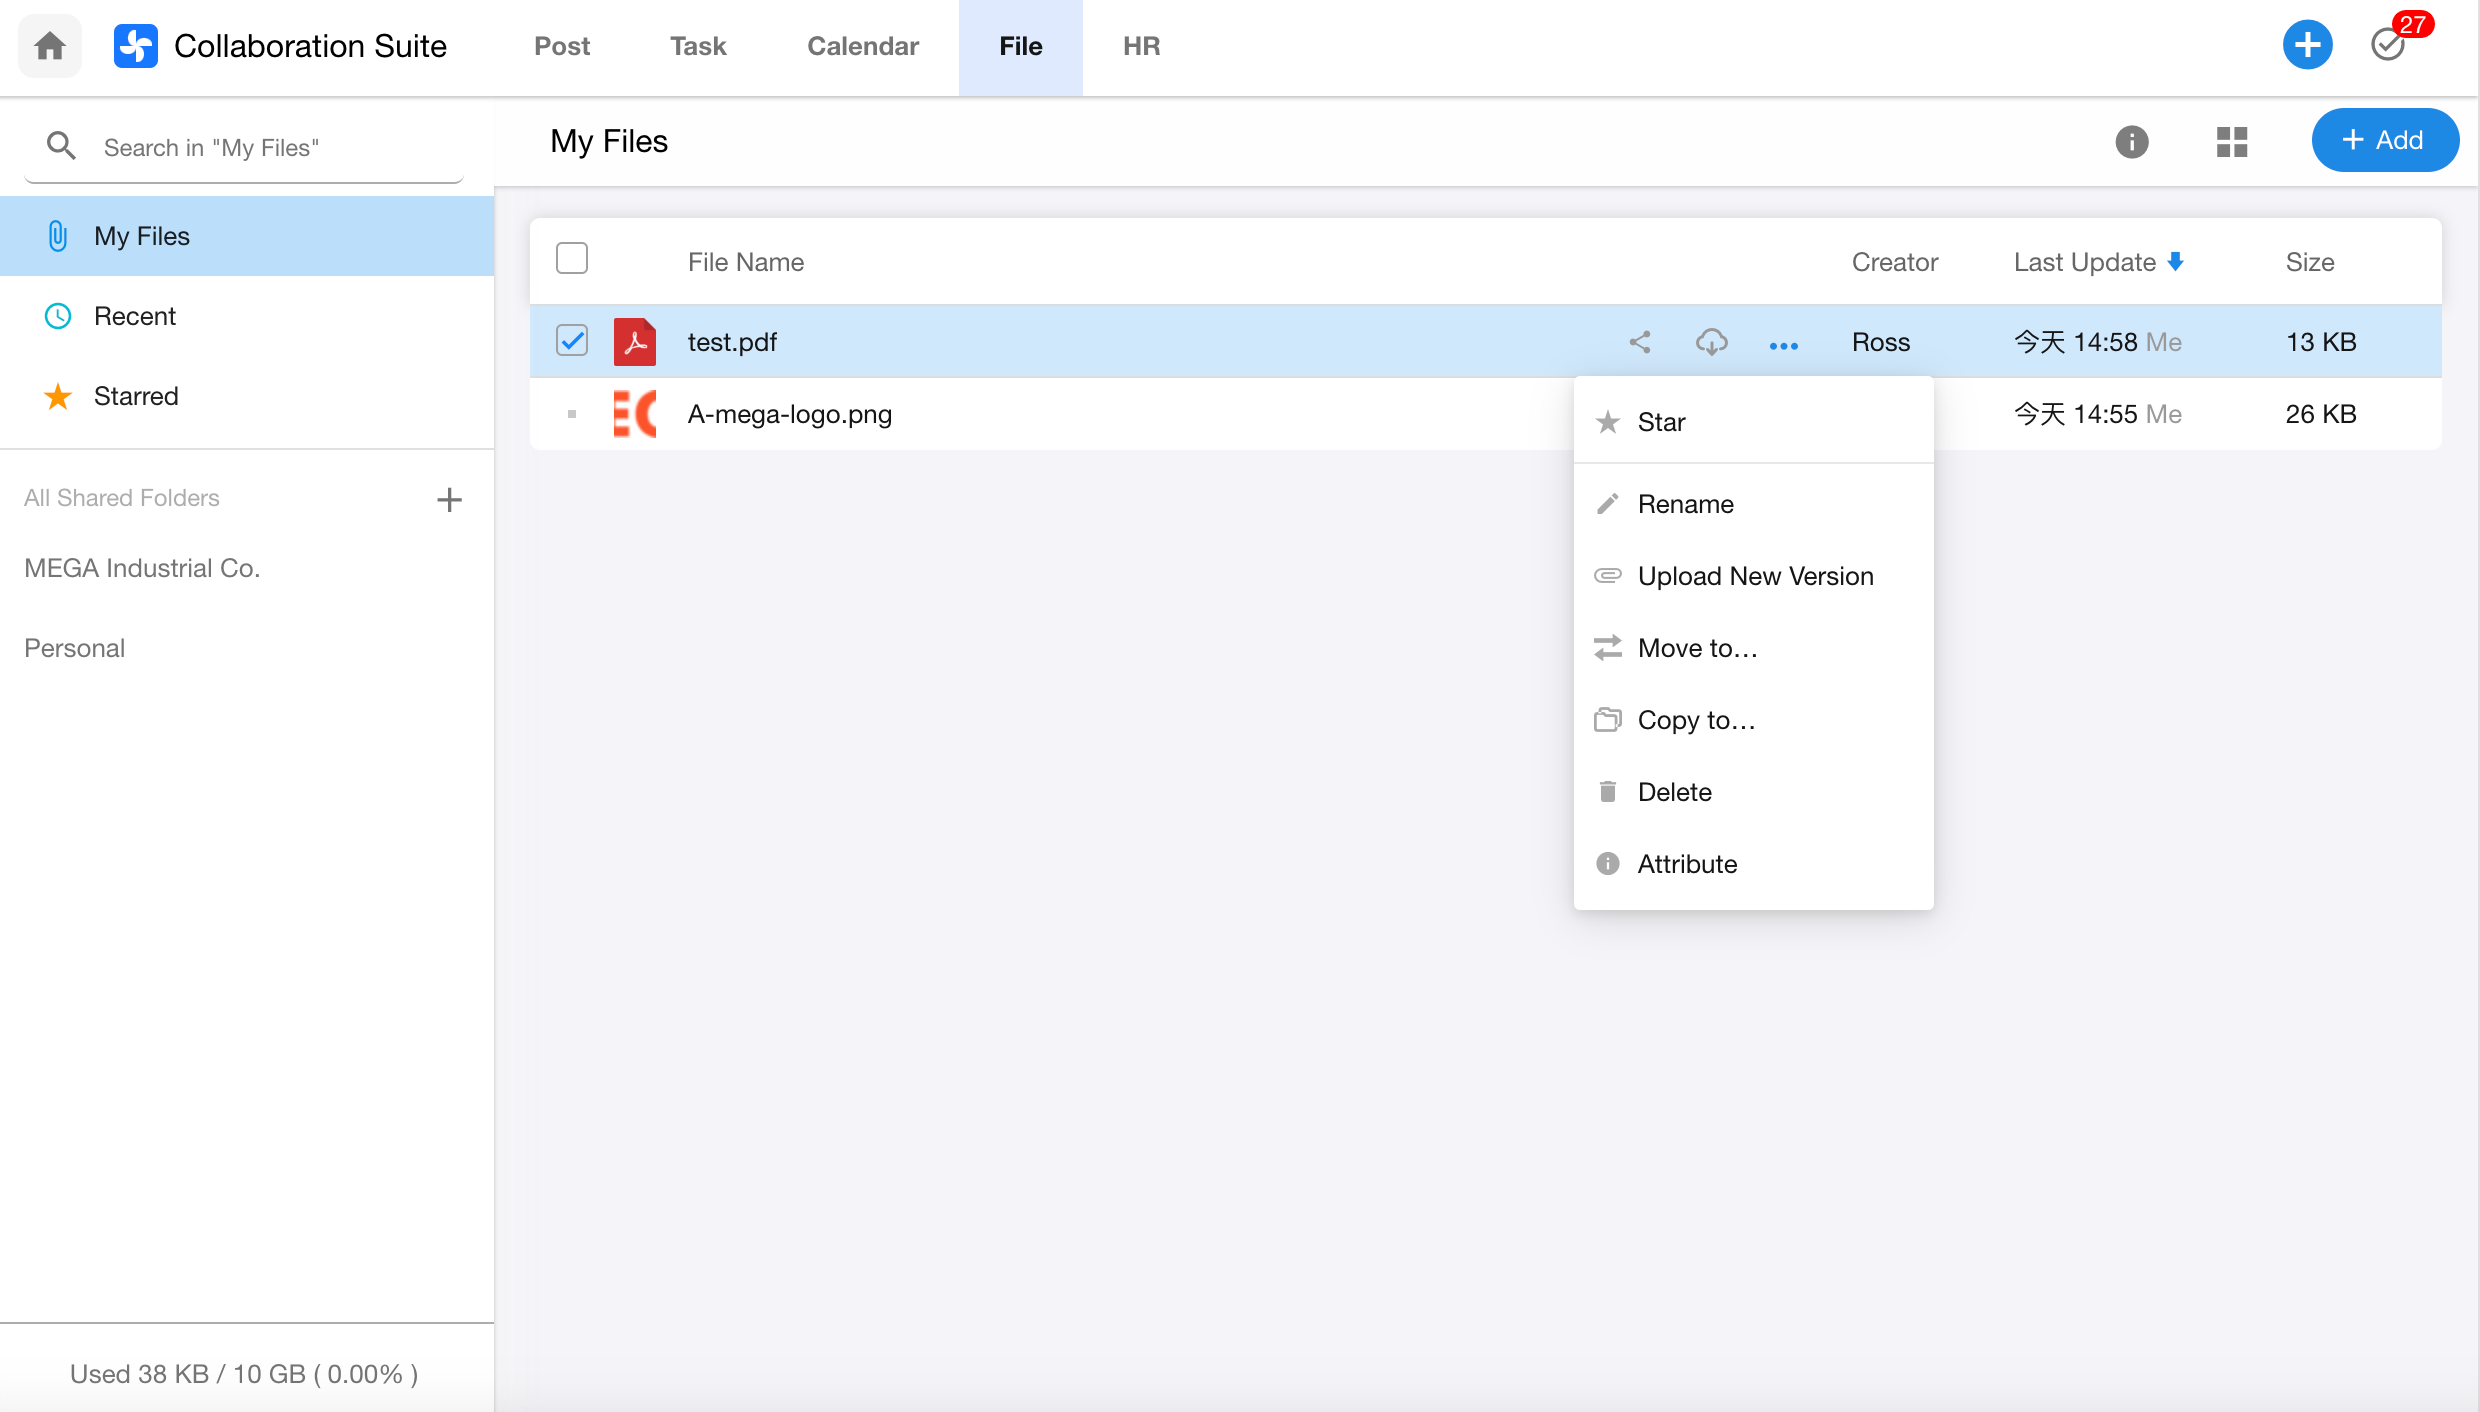
Task: Click the blue plus create button
Action: point(2307,45)
